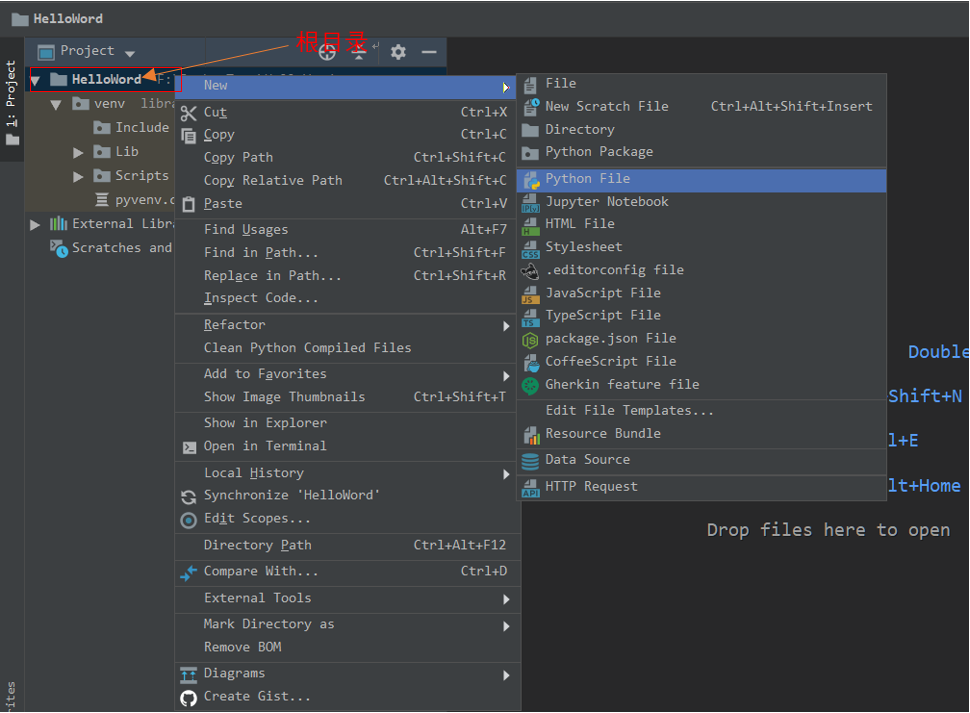Click the TypeScript File icon
This screenshot has height=713, width=970.
coord(531,317)
